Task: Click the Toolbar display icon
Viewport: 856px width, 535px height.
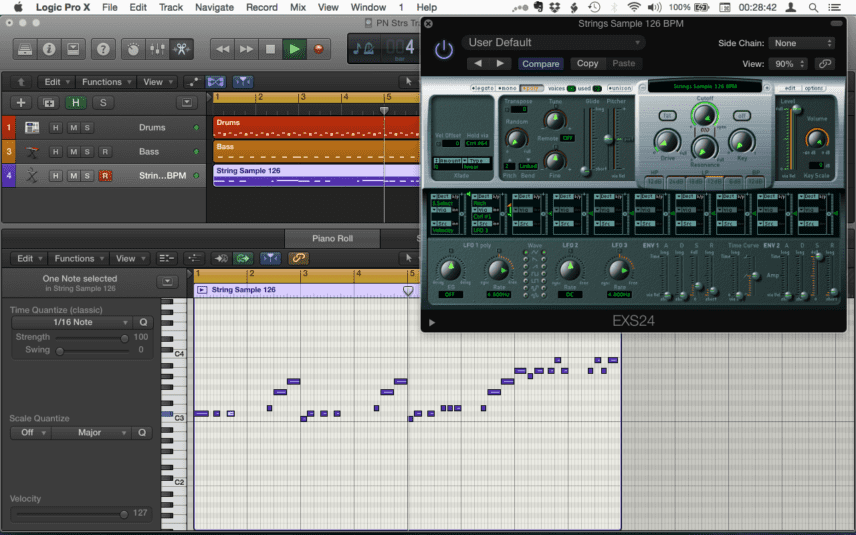Action: [x=73, y=49]
